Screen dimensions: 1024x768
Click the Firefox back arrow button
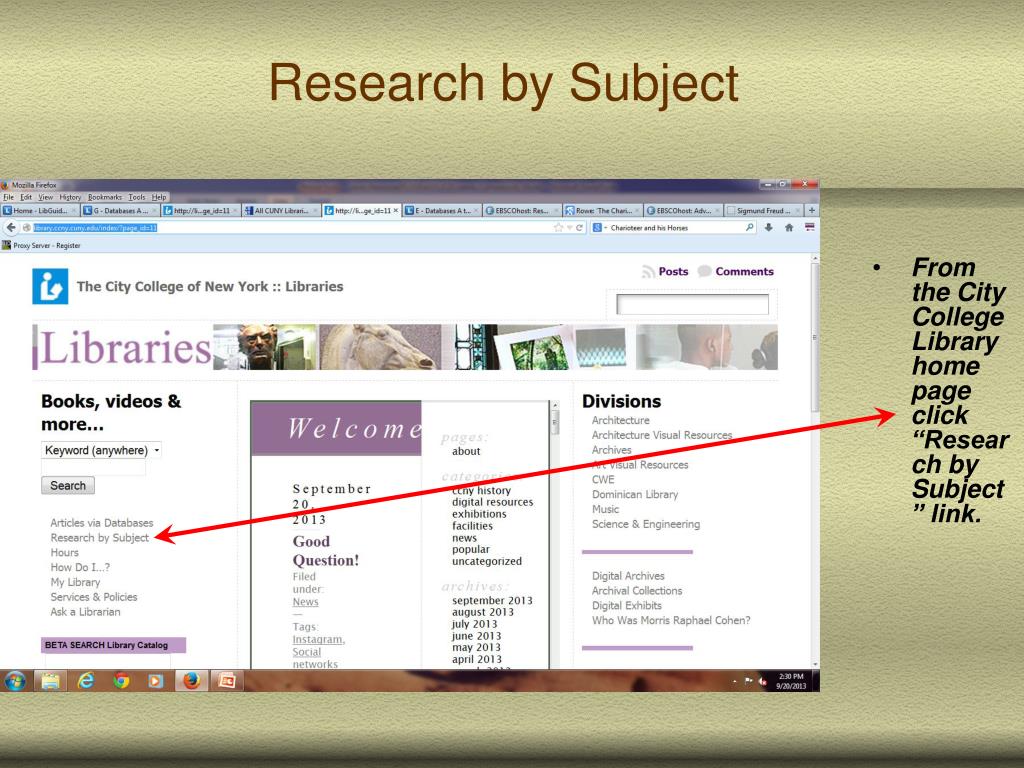11,227
